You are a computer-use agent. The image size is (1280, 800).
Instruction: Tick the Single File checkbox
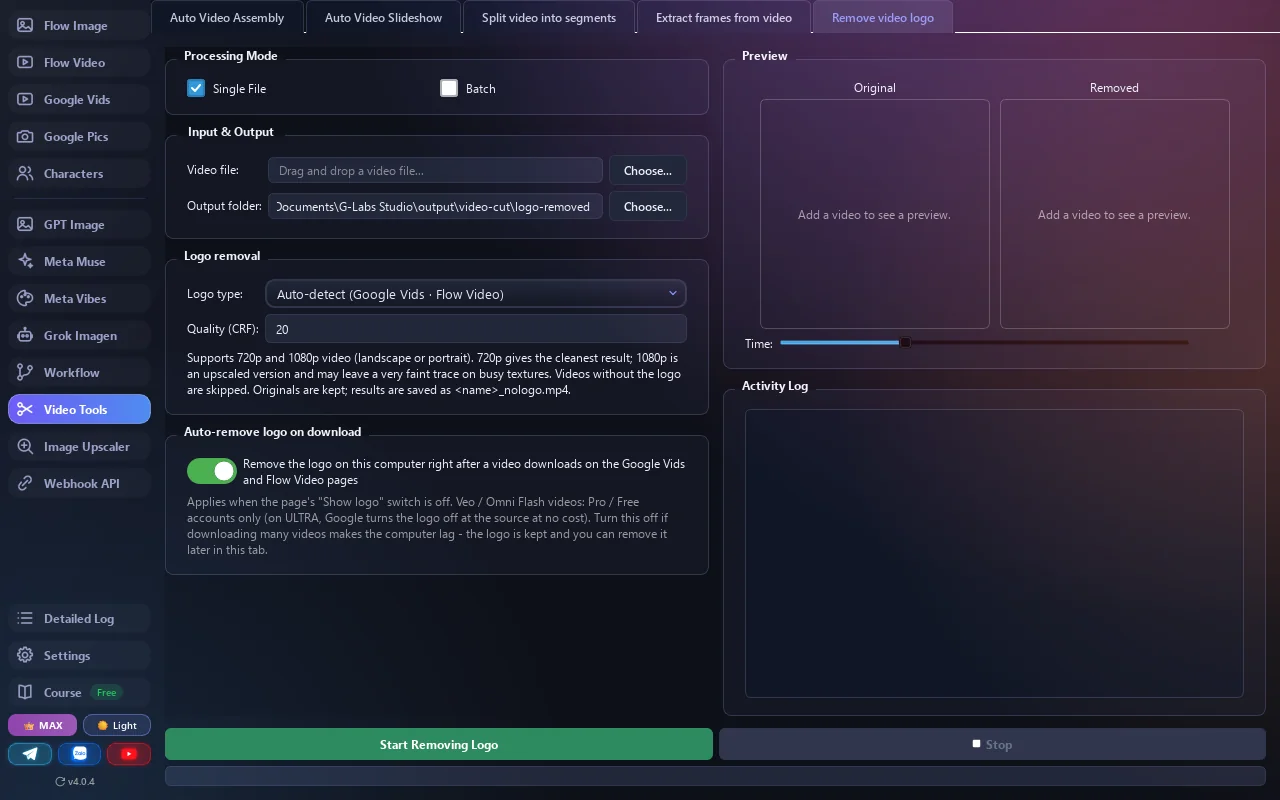coord(196,88)
